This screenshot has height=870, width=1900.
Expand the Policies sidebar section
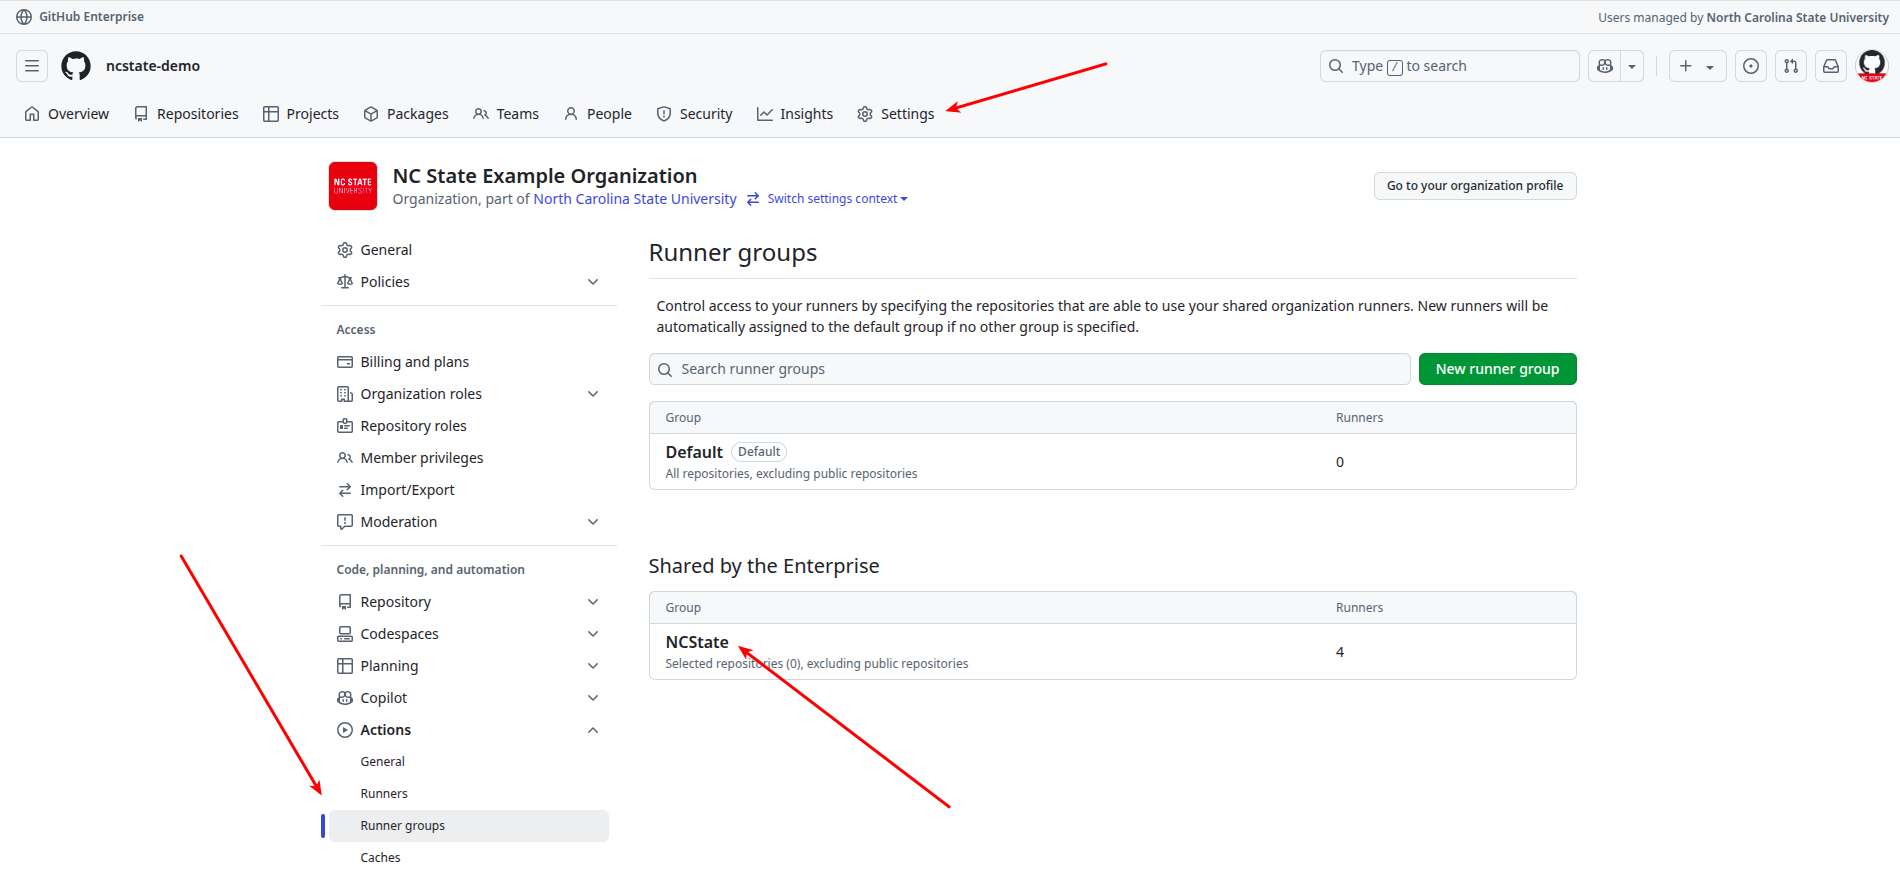(x=592, y=282)
